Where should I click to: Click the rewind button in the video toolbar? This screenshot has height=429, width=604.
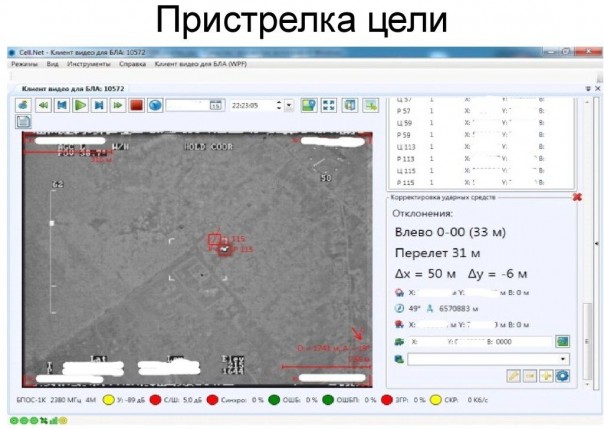[x=42, y=105]
